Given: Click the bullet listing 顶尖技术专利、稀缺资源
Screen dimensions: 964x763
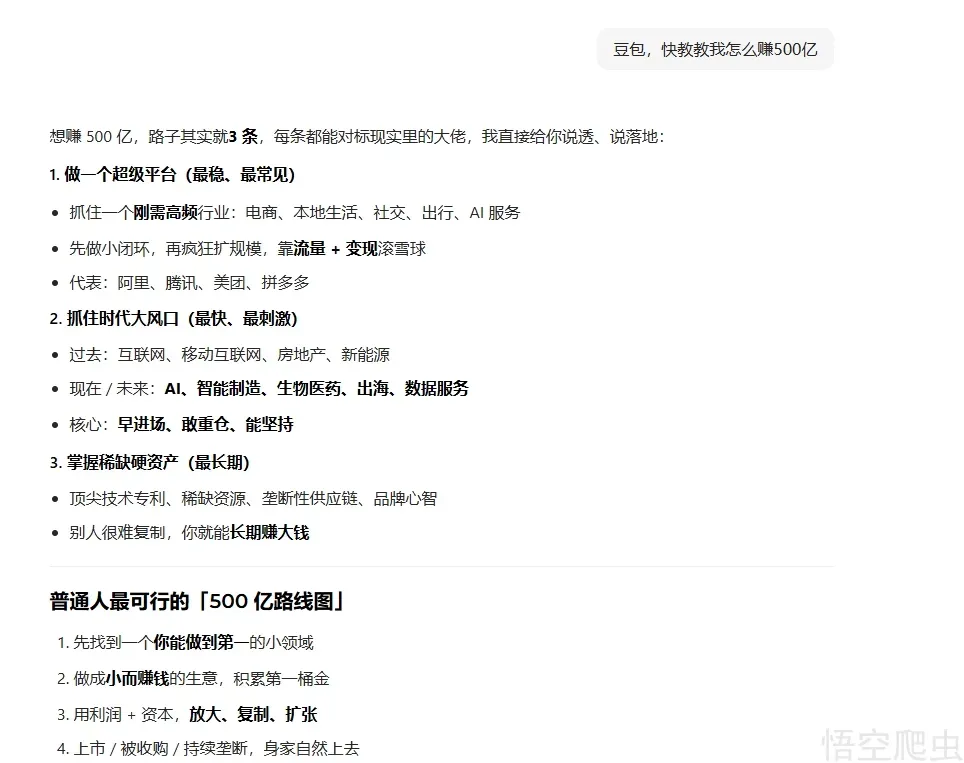Looking at the screenshot, I should tap(252, 498).
